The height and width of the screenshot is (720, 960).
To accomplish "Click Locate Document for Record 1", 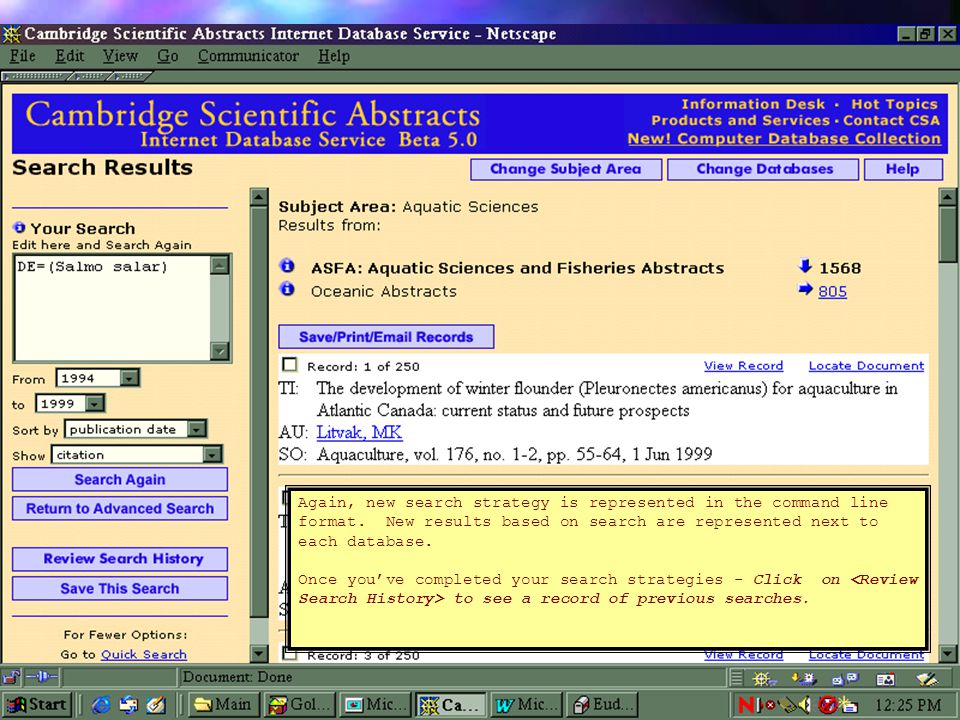I will tap(866, 366).
